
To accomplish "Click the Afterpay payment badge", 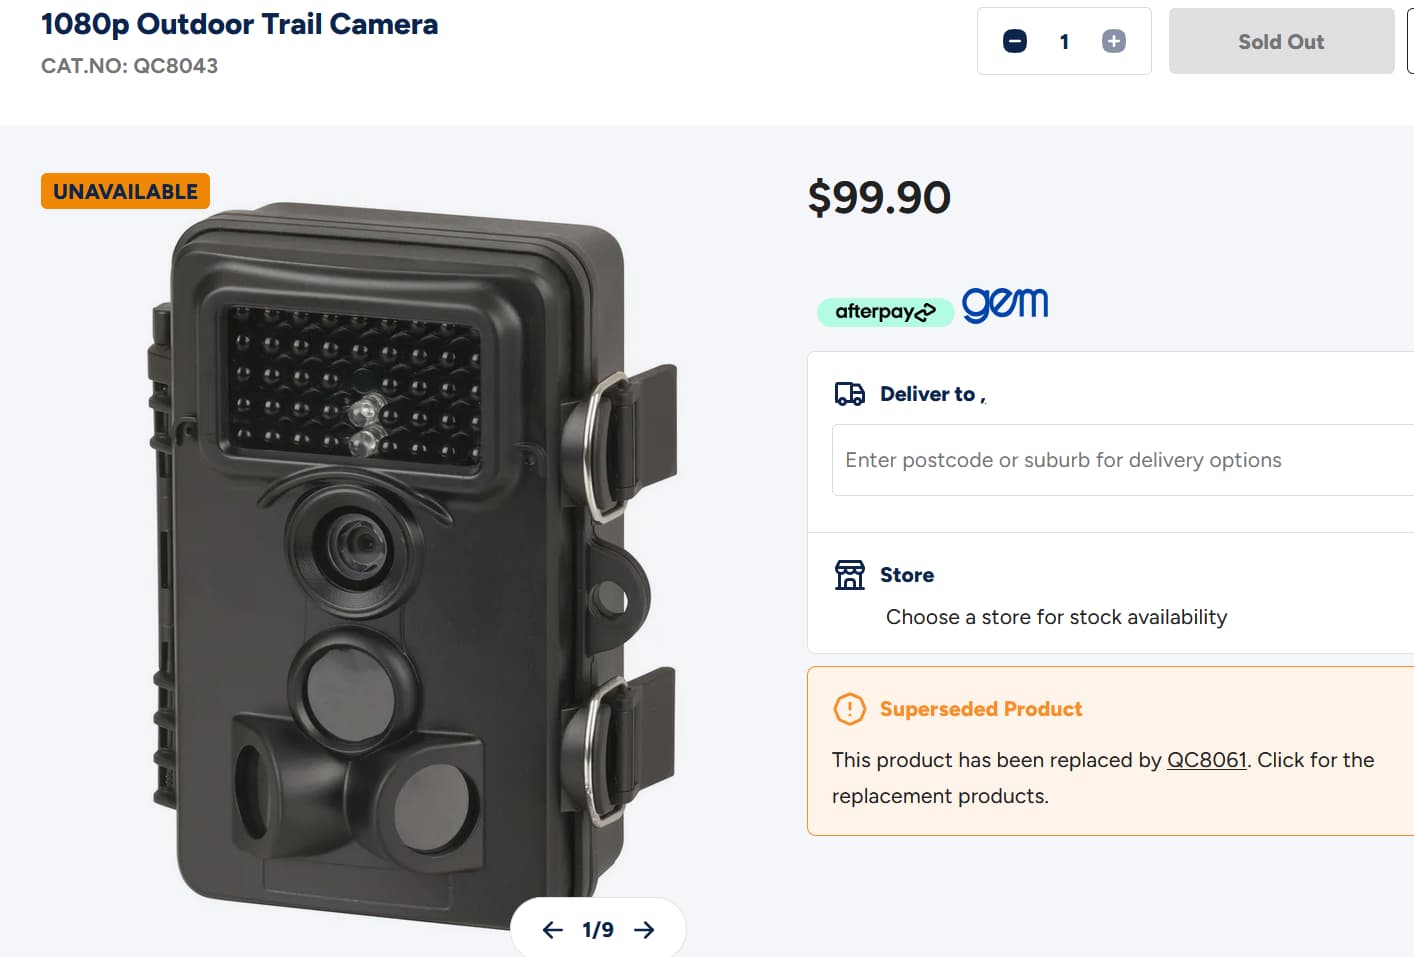I will (885, 312).
